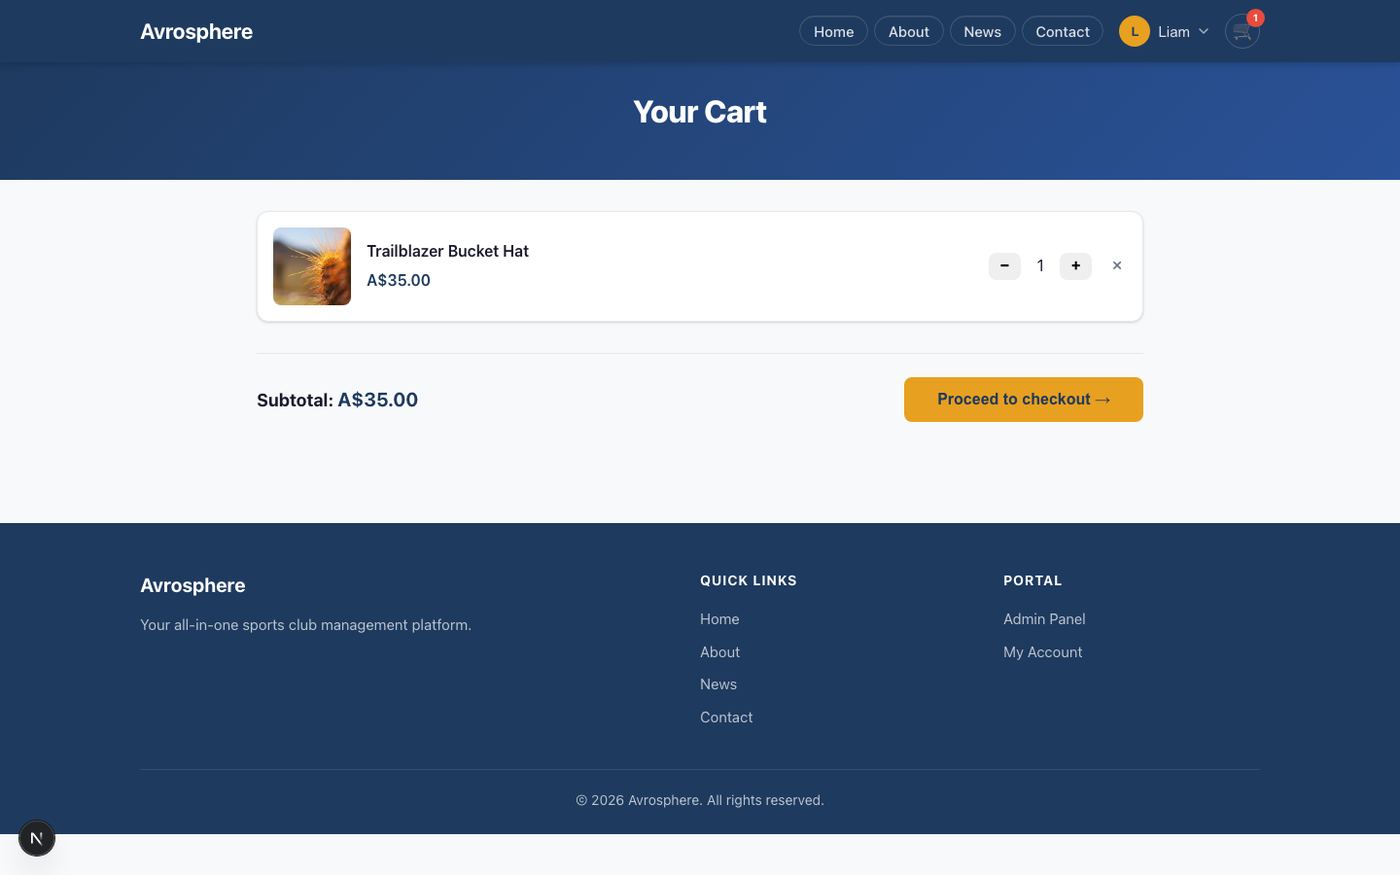Open Contact in the top navigation

(x=1062, y=32)
